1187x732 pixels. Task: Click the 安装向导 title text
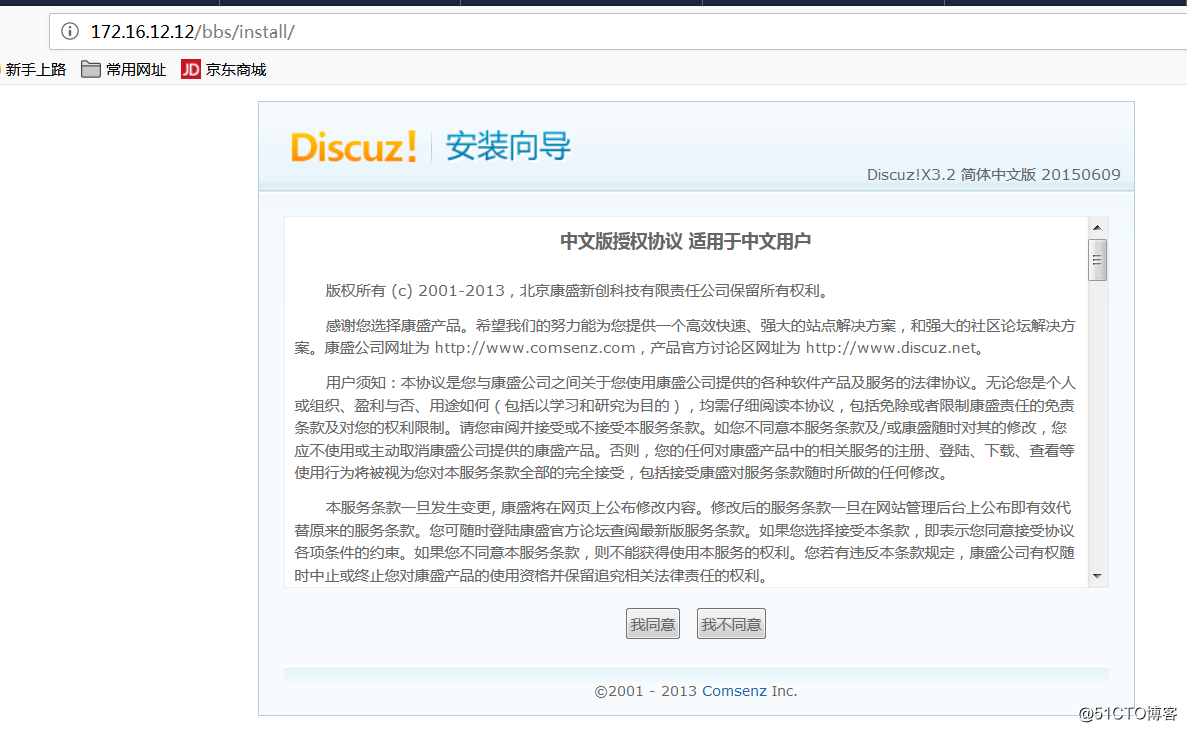point(508,146)
